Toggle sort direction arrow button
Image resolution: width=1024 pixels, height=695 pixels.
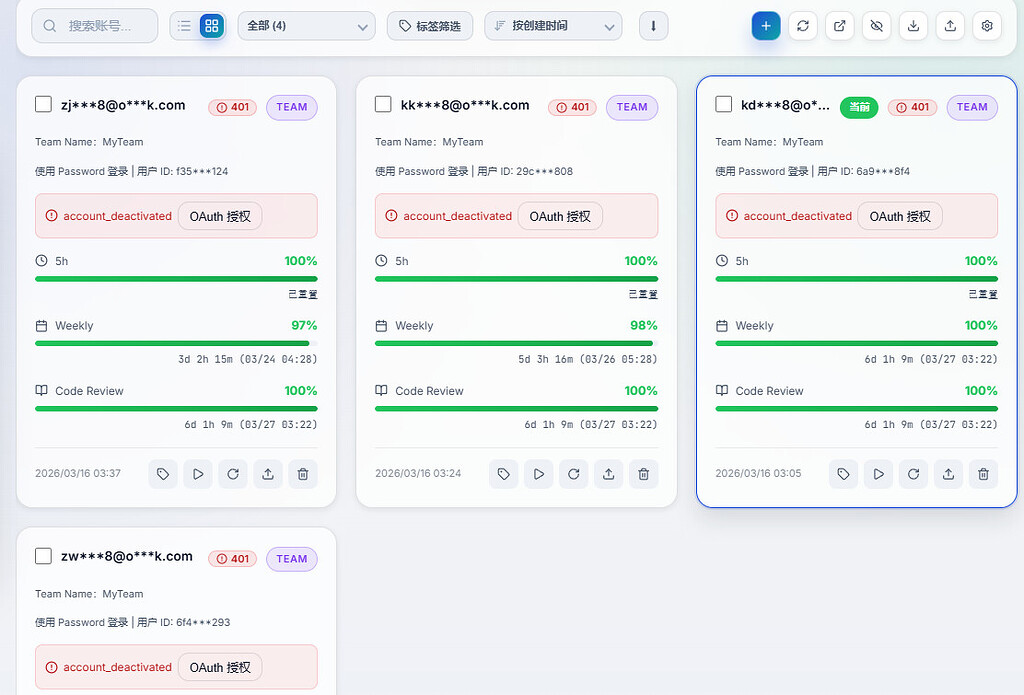tap(653, 26)
